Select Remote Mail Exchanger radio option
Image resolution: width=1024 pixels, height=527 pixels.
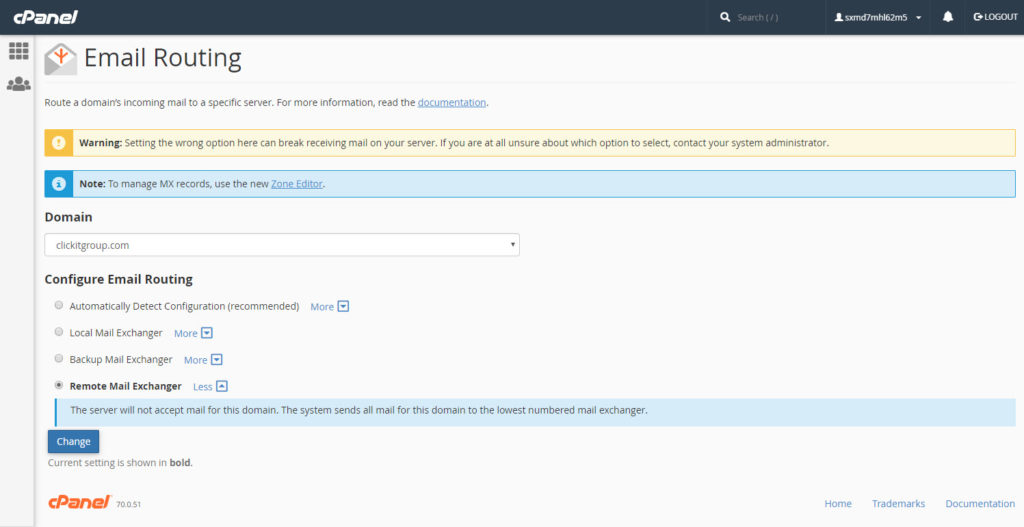[59, 385]
